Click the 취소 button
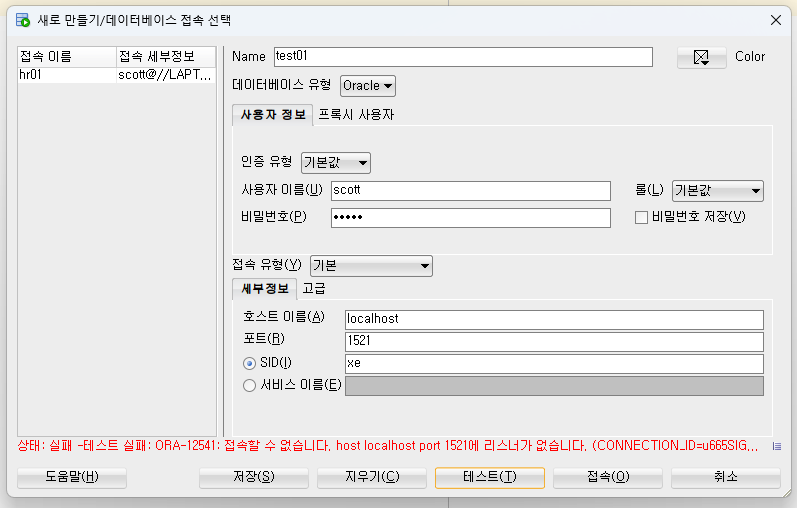797x508 pixels. tap(725, 477)
